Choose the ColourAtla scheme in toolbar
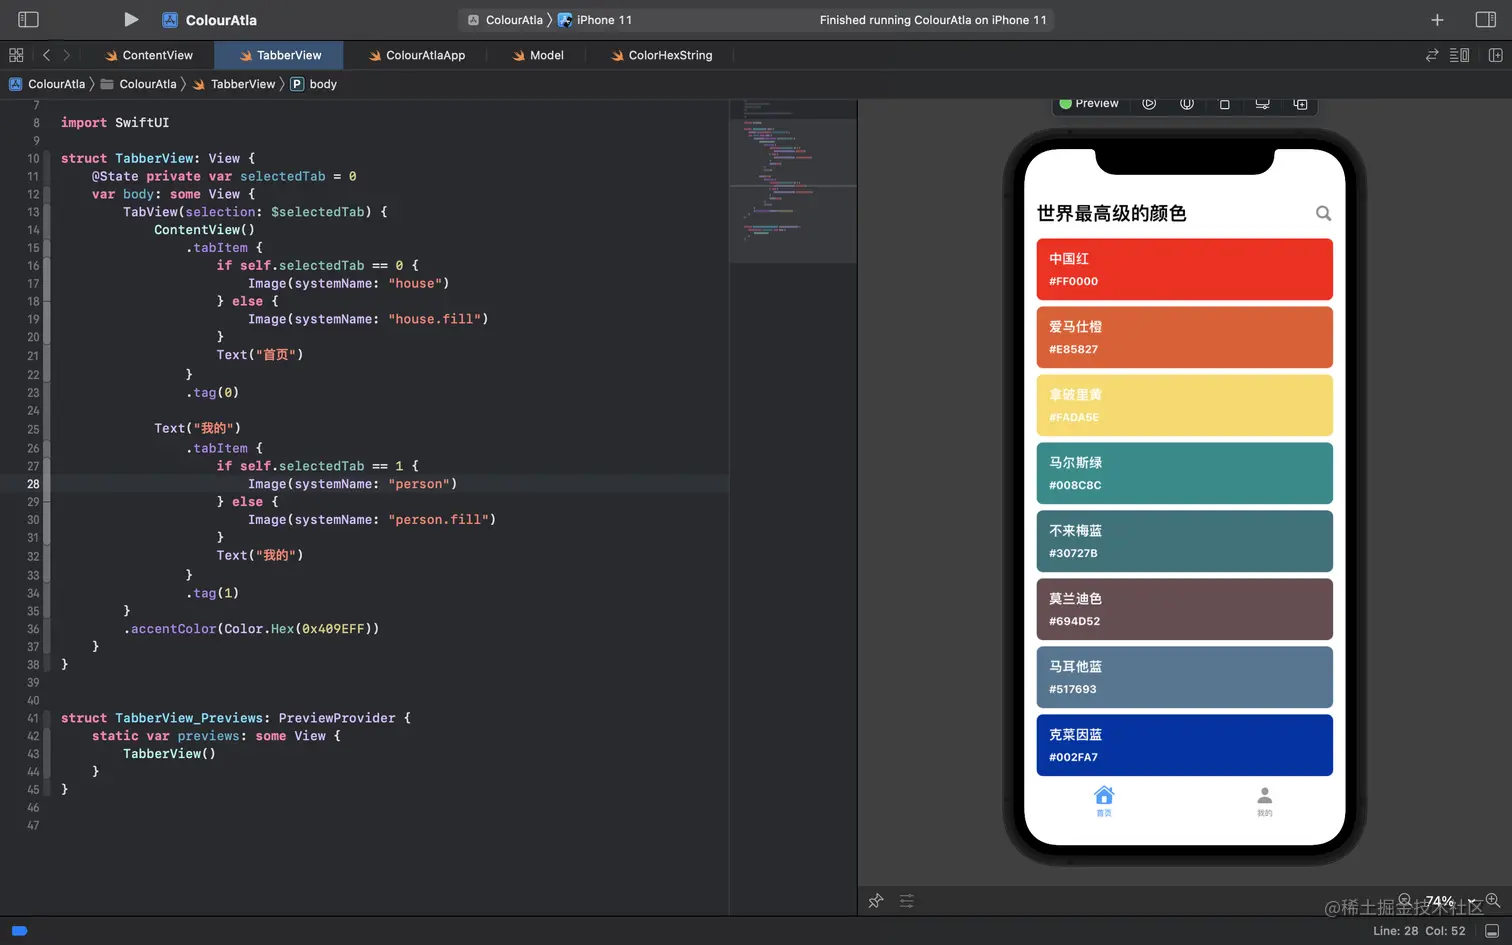The image size is (1512, 945). 505,20
